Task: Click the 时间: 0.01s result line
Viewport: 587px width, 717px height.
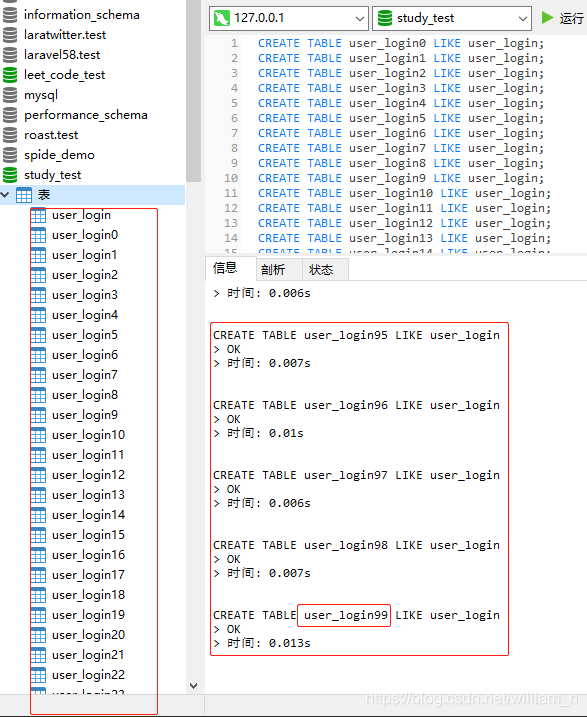Action: tap(258, 433)
